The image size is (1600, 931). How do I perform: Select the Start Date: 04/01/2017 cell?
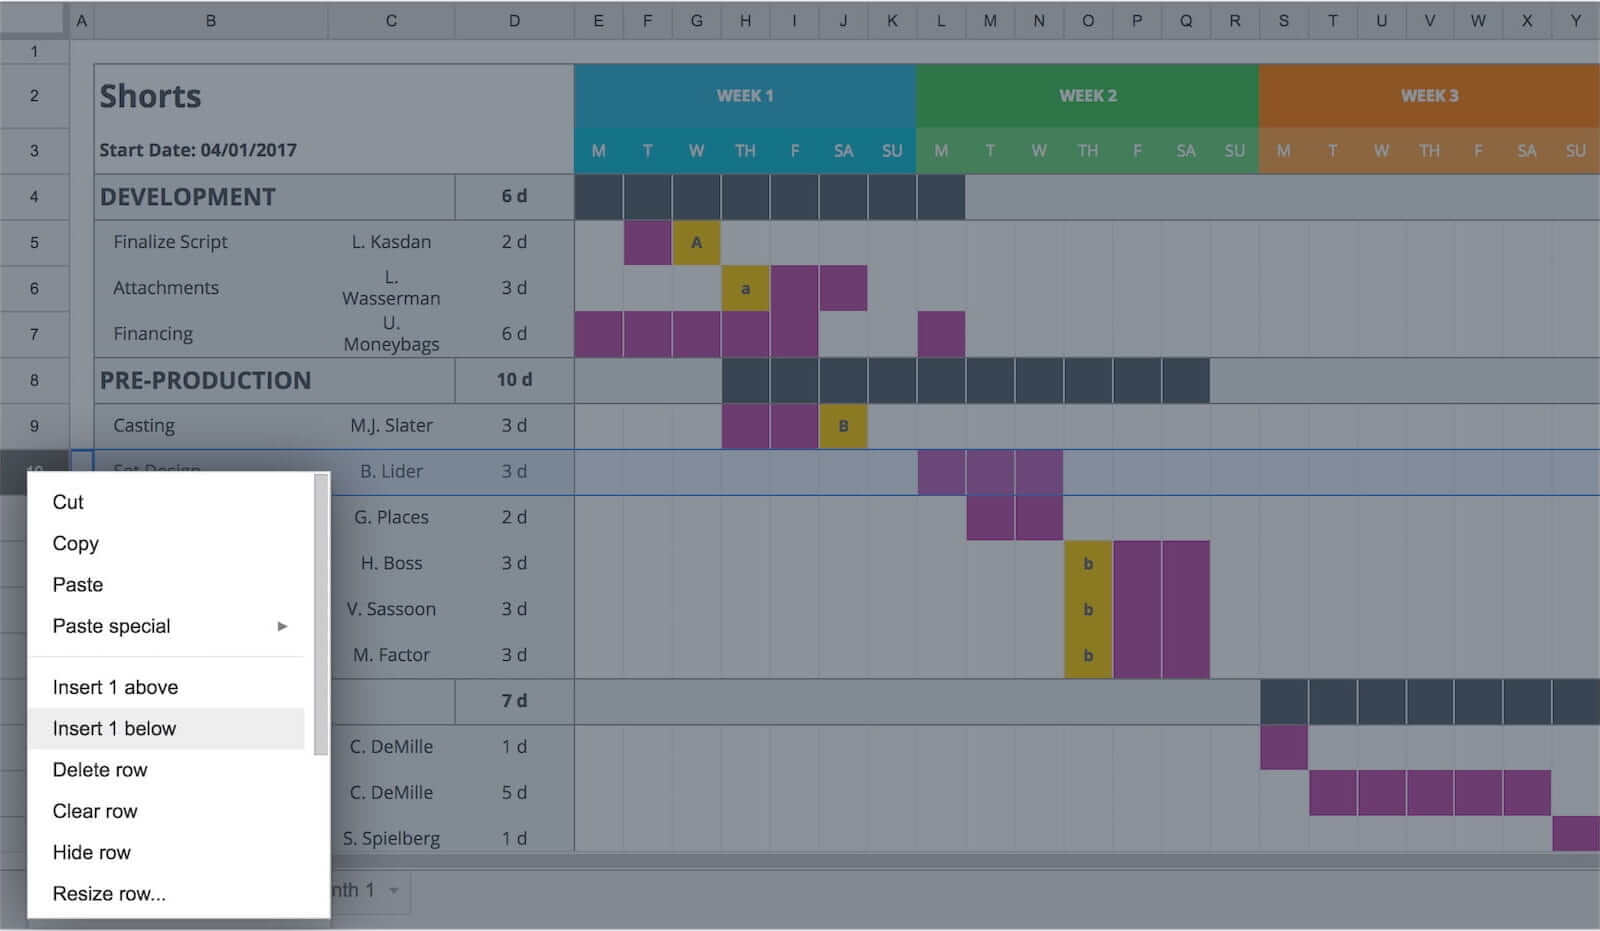(197, 149)
